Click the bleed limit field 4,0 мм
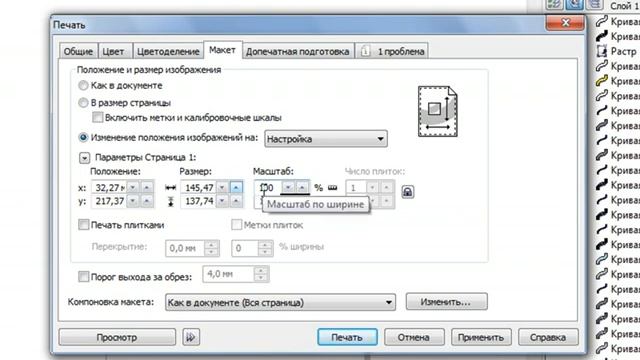The image size is (640, 360). point(229,274)
